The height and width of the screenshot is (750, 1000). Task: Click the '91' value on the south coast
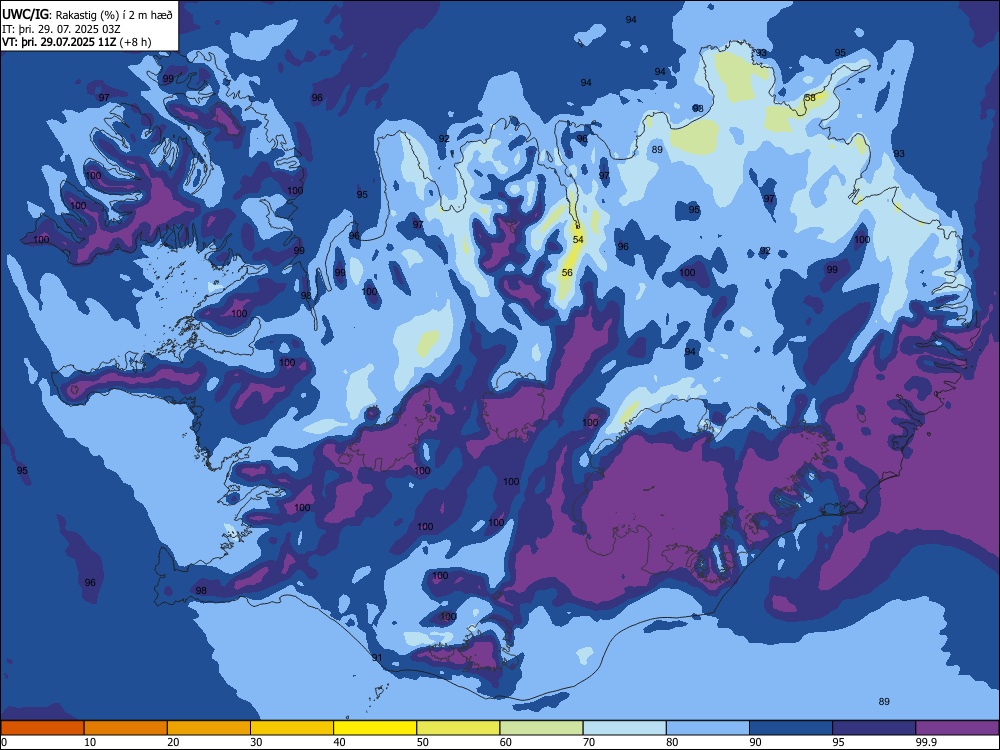click(377, 658)
